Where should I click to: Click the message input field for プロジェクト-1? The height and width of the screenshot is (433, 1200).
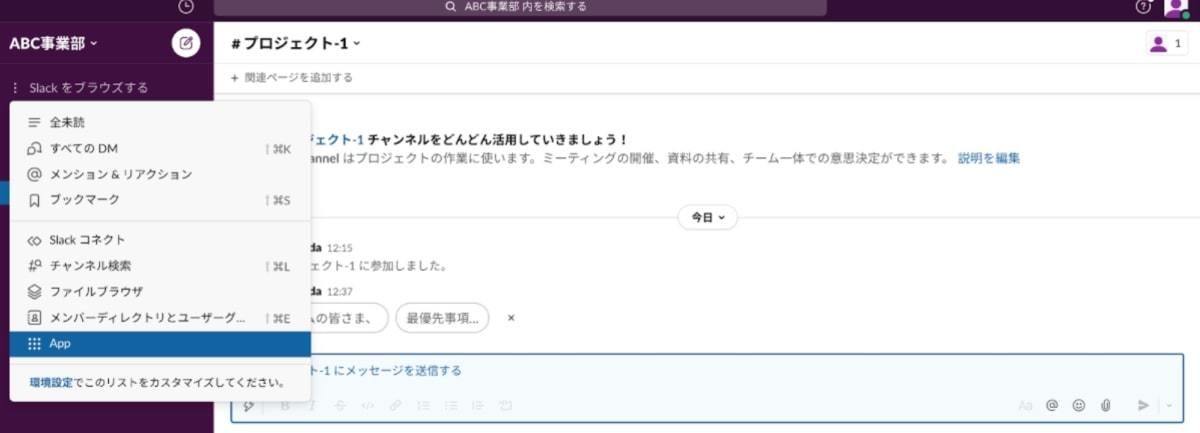click(707, 370)
